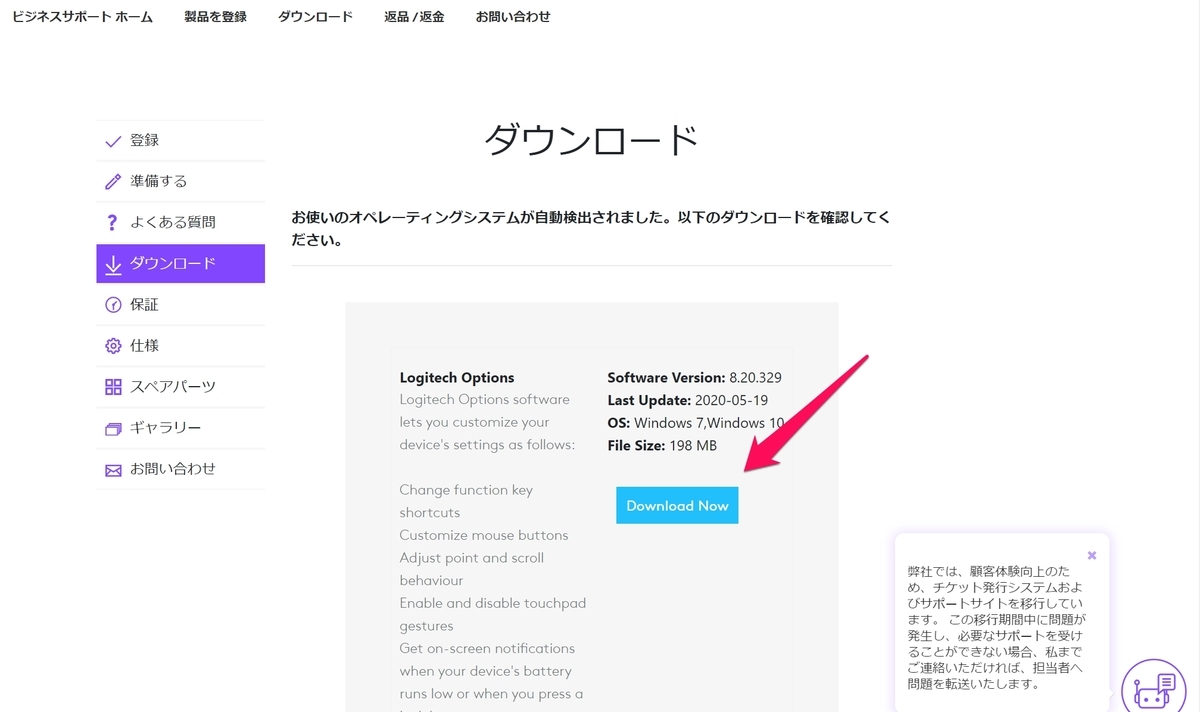Image resolution: width=1200 pixels, height=712 pixels.
Task: Click the File Size 198 MB text
Action: coord(662,446)
